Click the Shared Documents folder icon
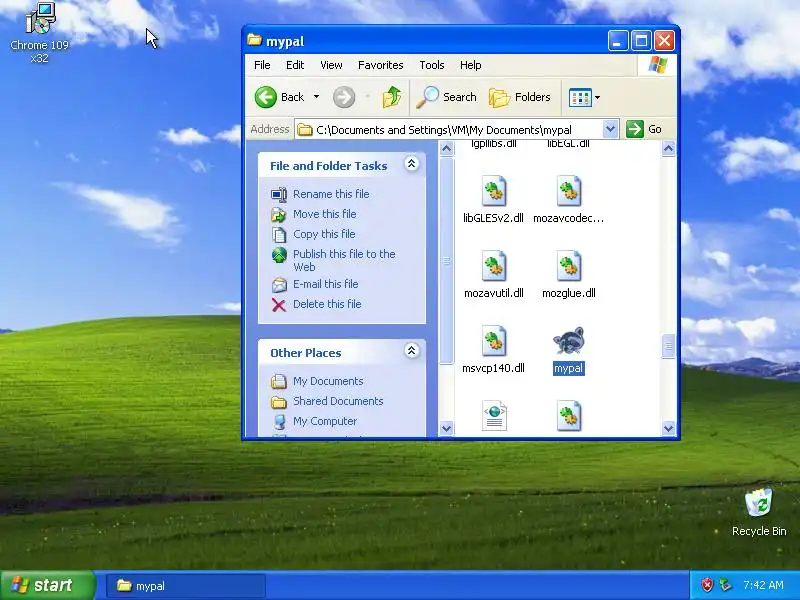 pyautogui.click(x=279, y=402)
